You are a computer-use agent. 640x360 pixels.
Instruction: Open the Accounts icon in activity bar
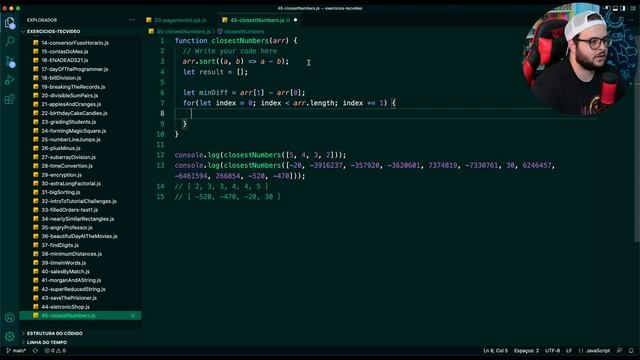point(10,318)
